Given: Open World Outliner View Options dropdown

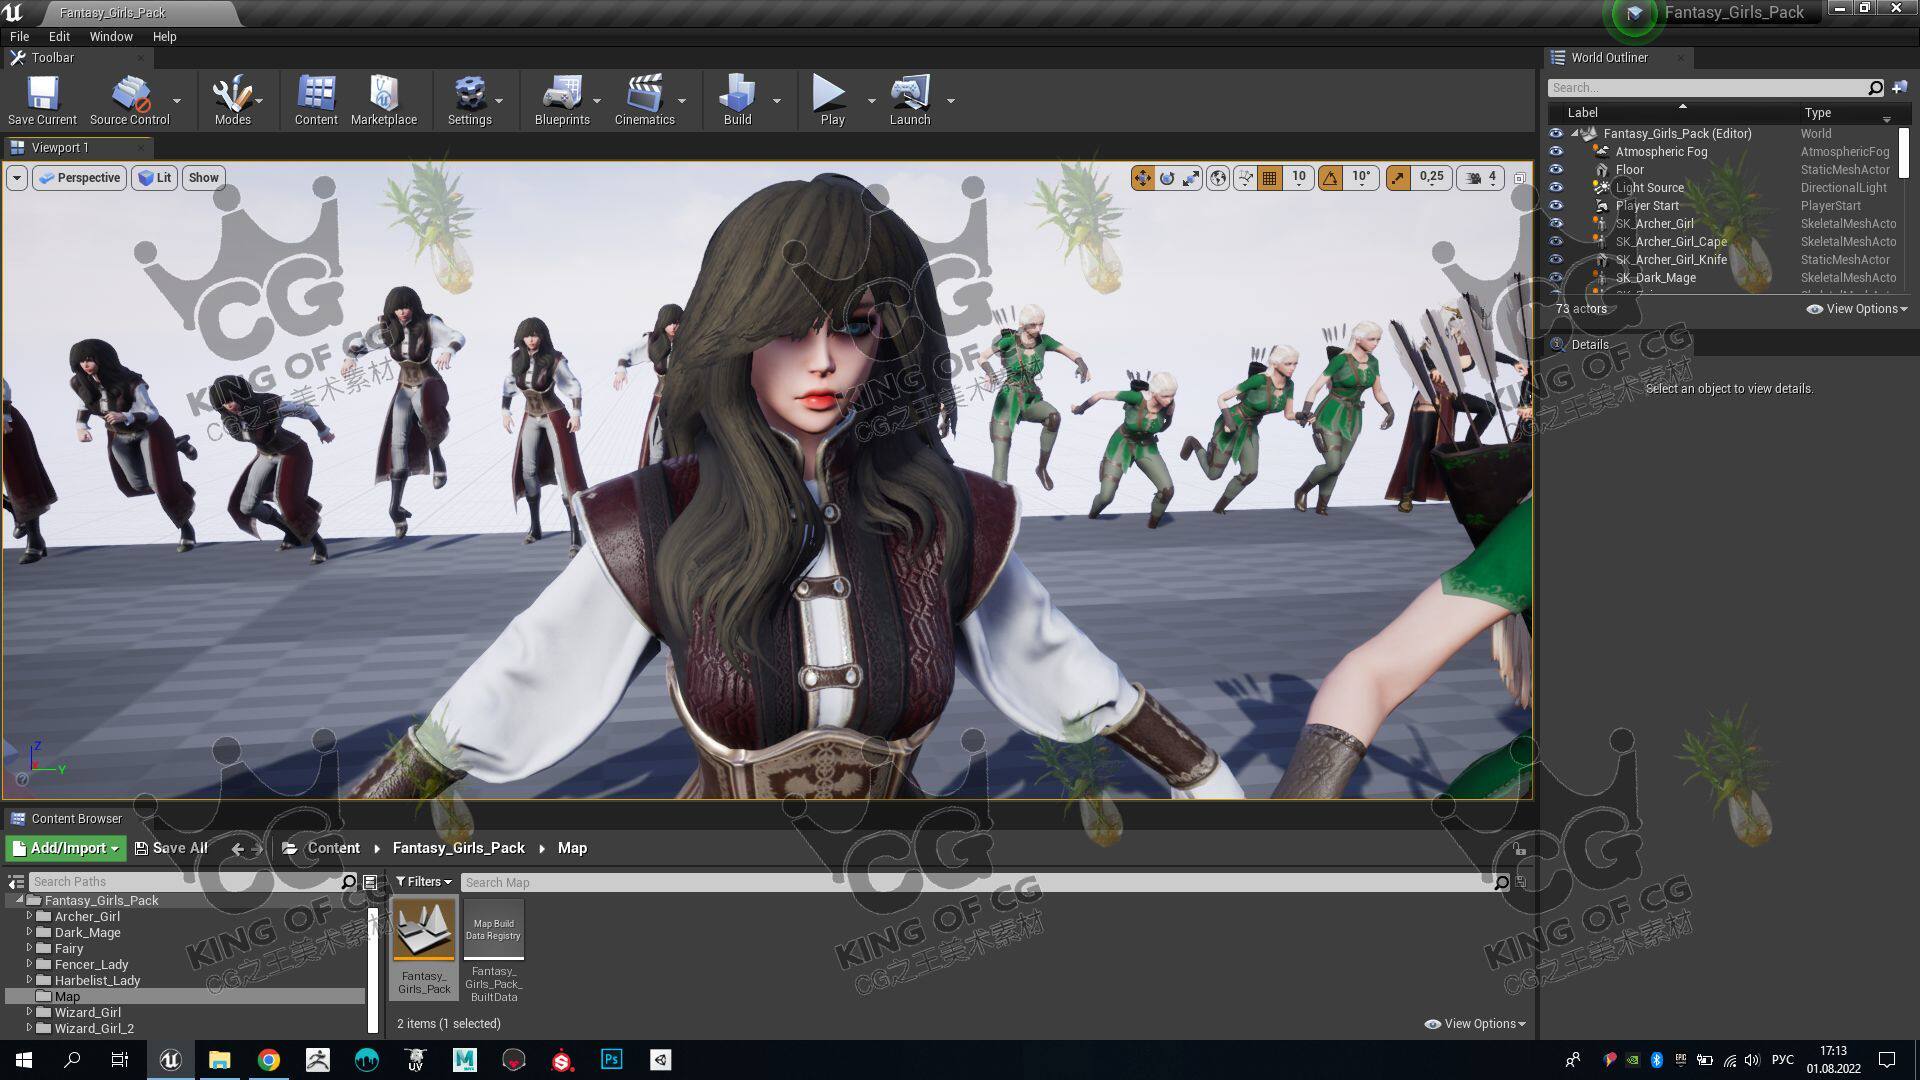Looking at the screenshot, I should coord(1857,309).
